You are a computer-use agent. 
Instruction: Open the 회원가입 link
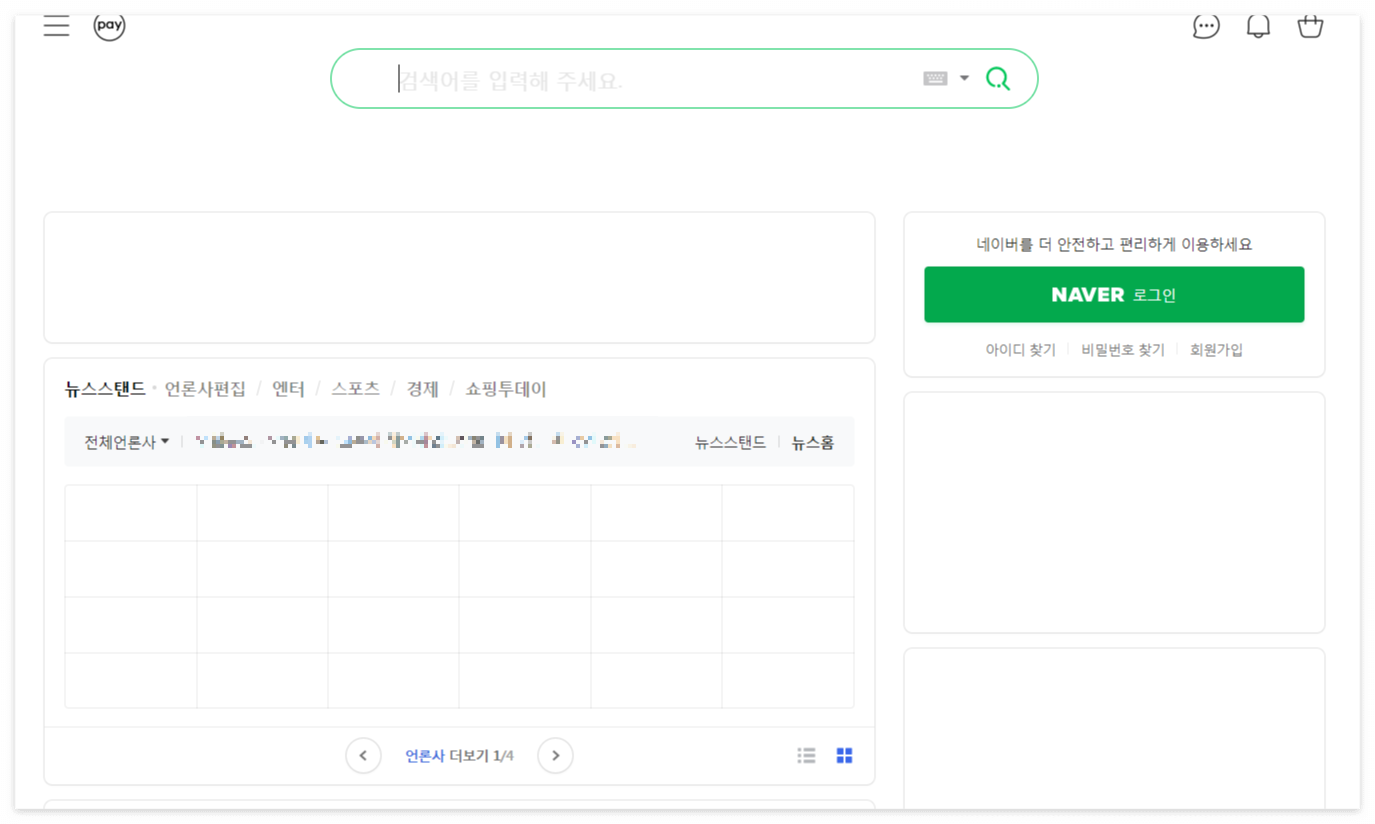pyautogui.click(x=1216, y=350)
